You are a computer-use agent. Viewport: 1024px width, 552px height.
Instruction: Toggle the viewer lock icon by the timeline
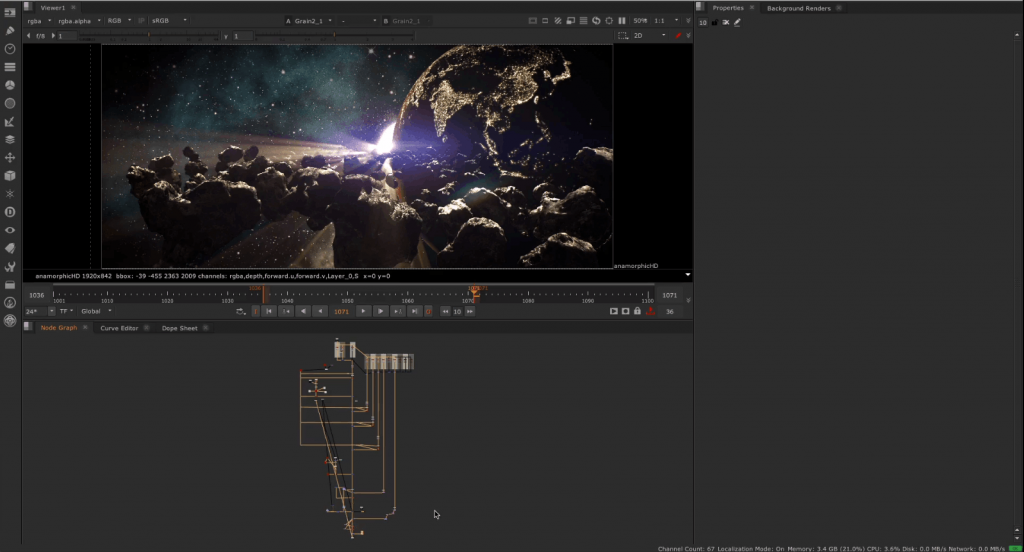(637, 311)
